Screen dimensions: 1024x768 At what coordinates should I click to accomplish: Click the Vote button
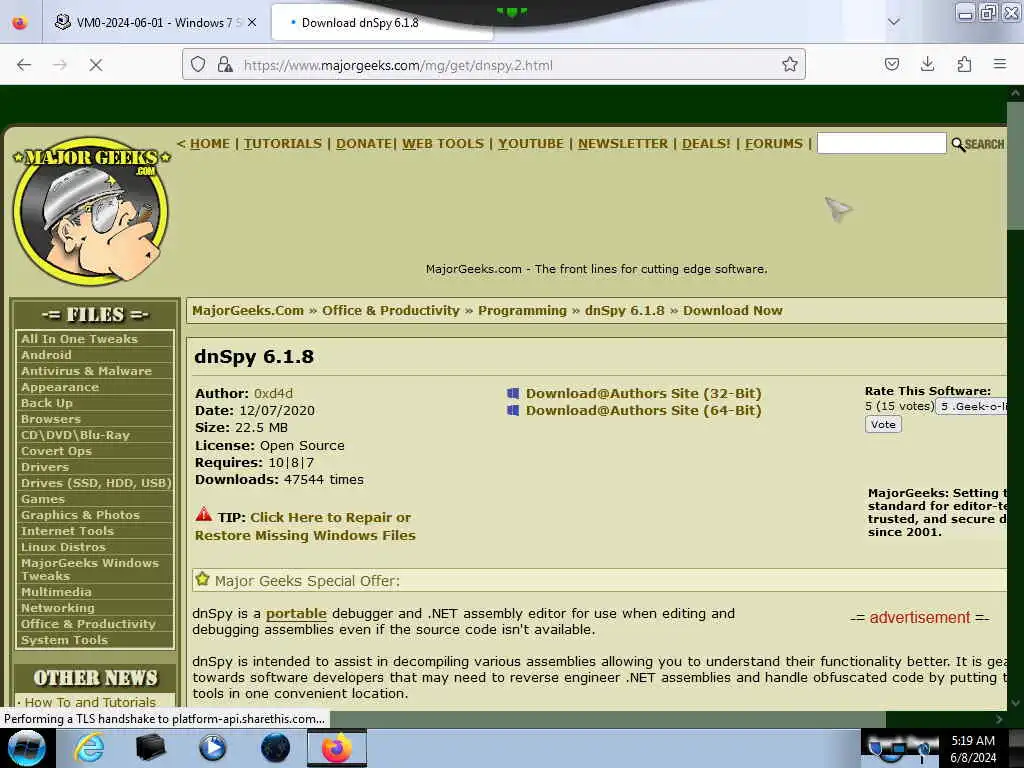click(x=883, y=424)
